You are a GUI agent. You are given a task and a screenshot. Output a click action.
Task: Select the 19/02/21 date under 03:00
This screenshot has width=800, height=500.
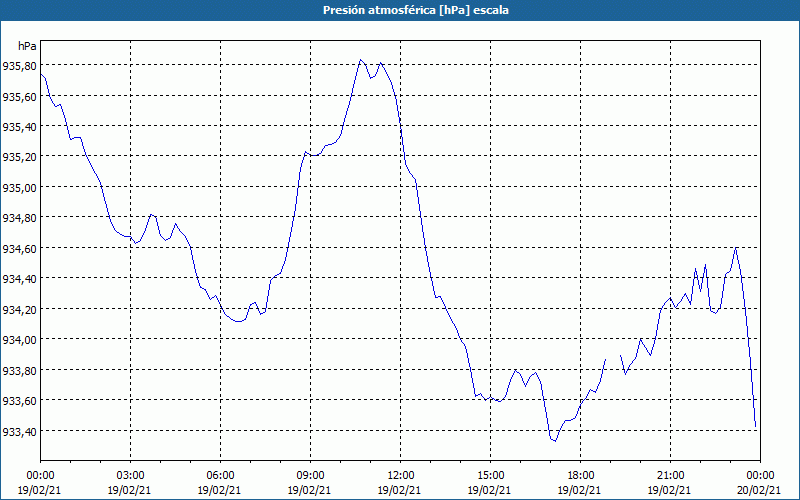[x=131, y=490]
